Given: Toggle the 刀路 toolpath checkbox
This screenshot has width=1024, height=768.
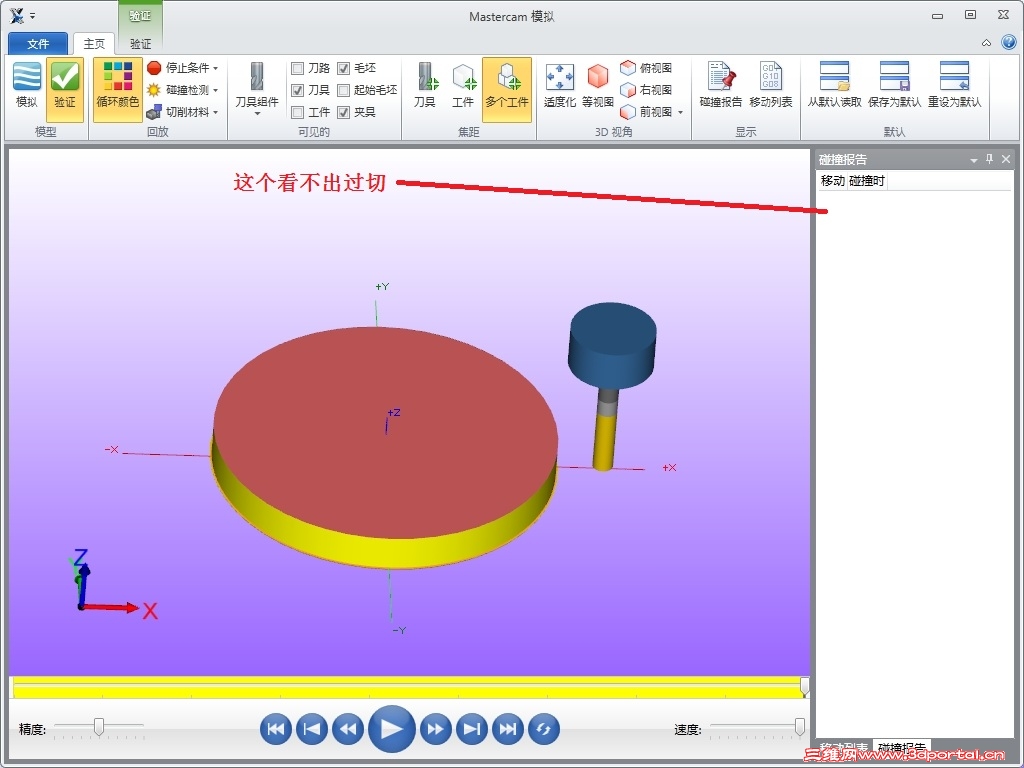Looking at the screenshot, I should click(x=297, y=68).
